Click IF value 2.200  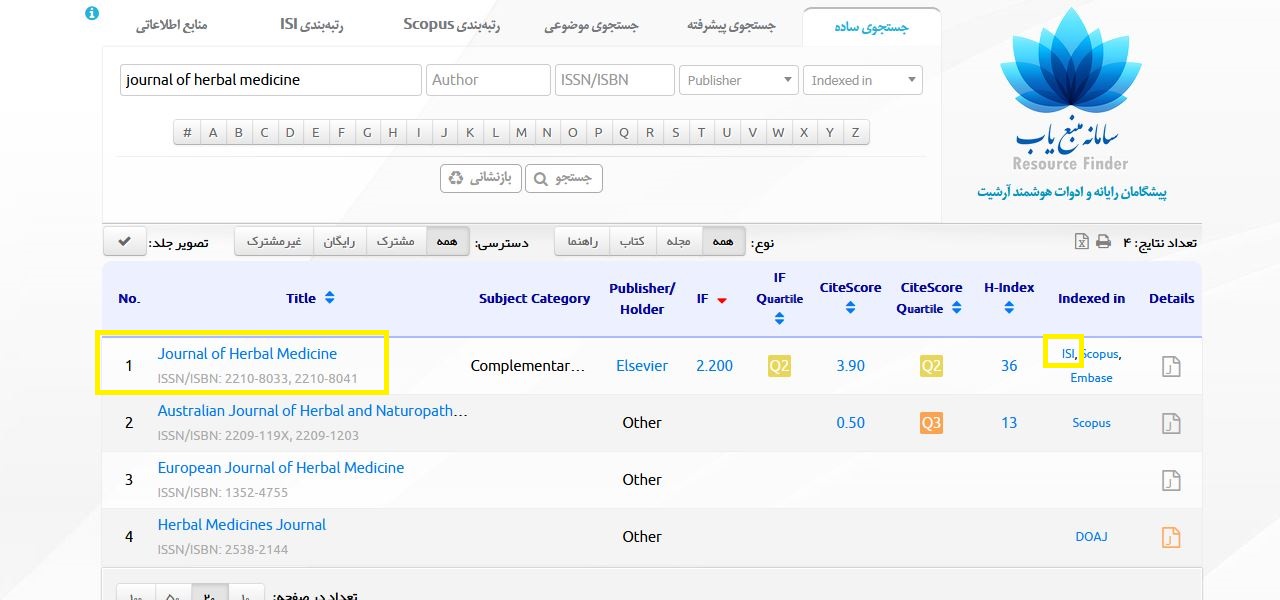pos(714,366)
